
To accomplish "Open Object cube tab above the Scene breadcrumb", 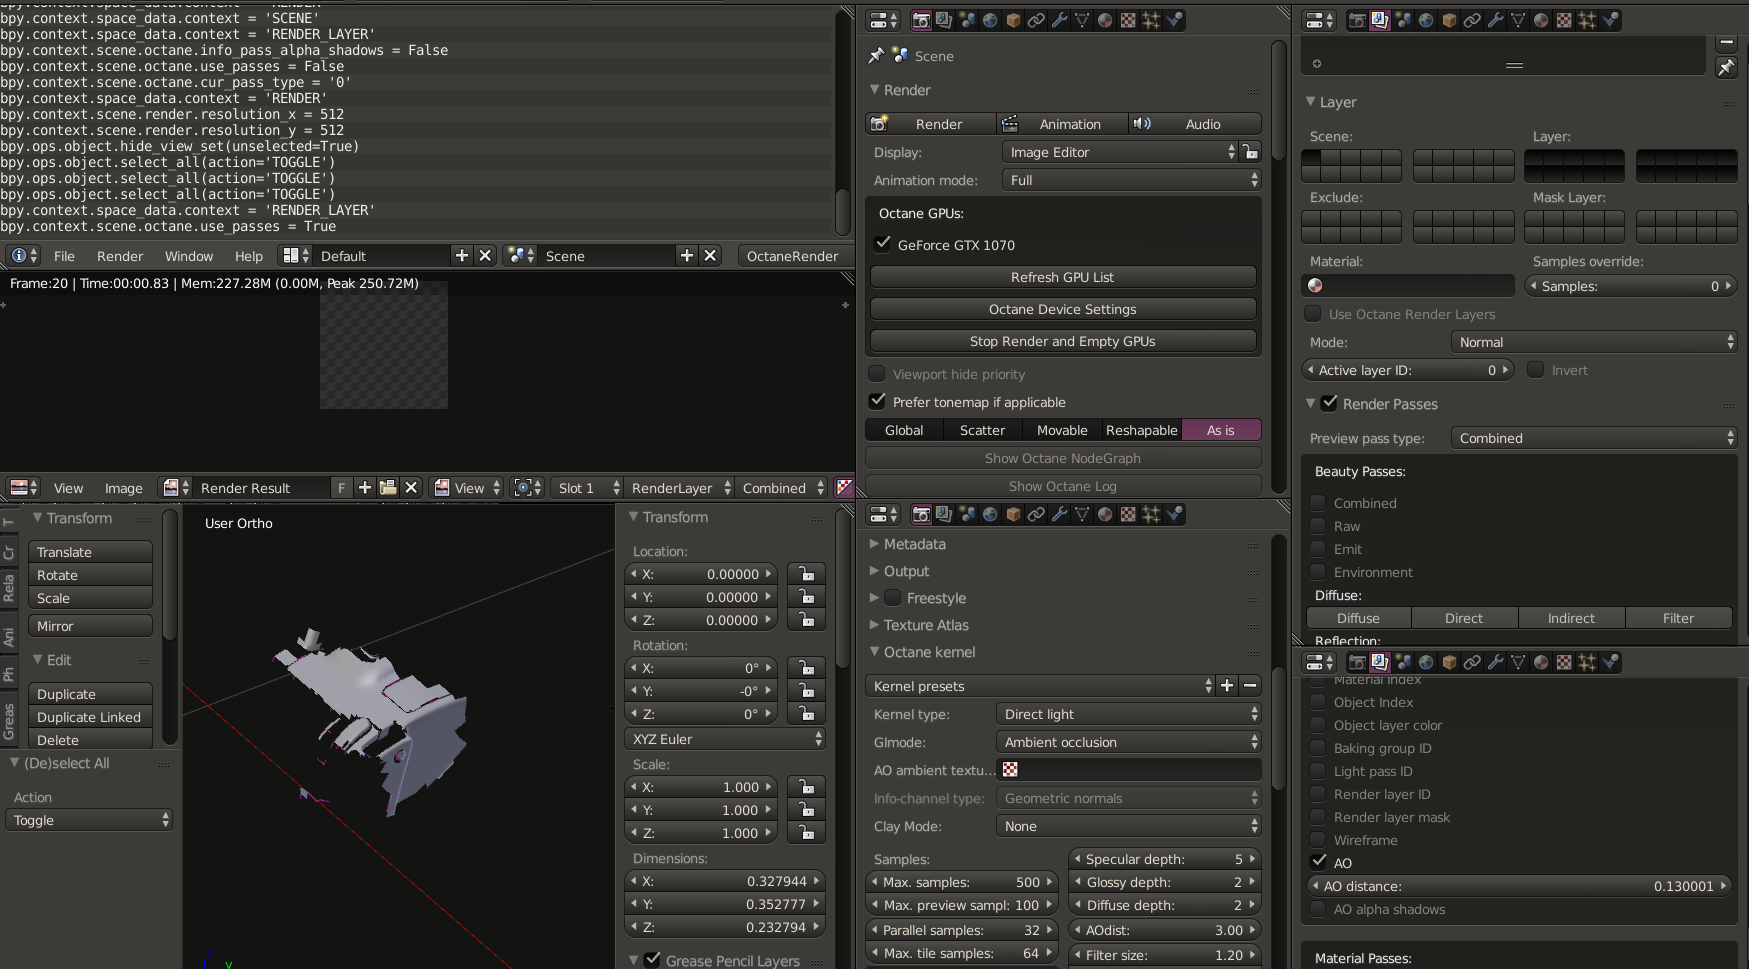I will (1013, 20).
